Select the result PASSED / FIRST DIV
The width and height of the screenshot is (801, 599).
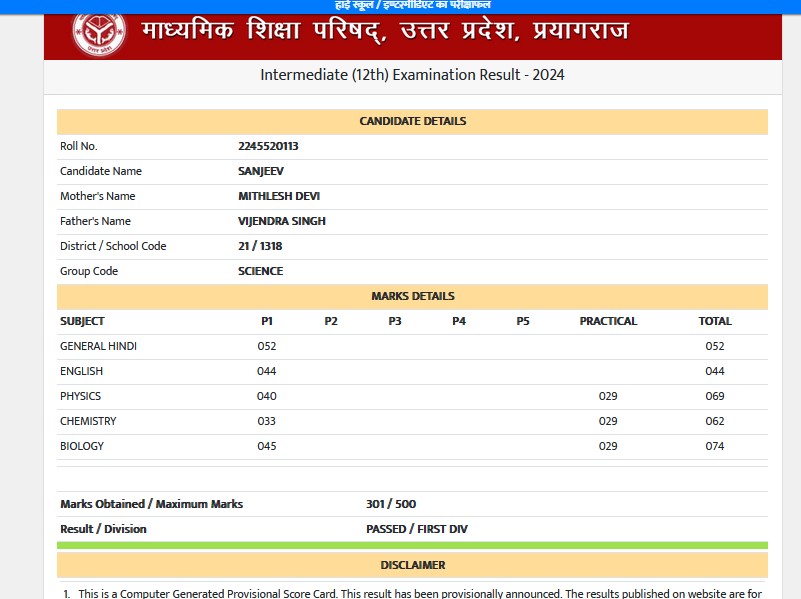pos(417,529)
